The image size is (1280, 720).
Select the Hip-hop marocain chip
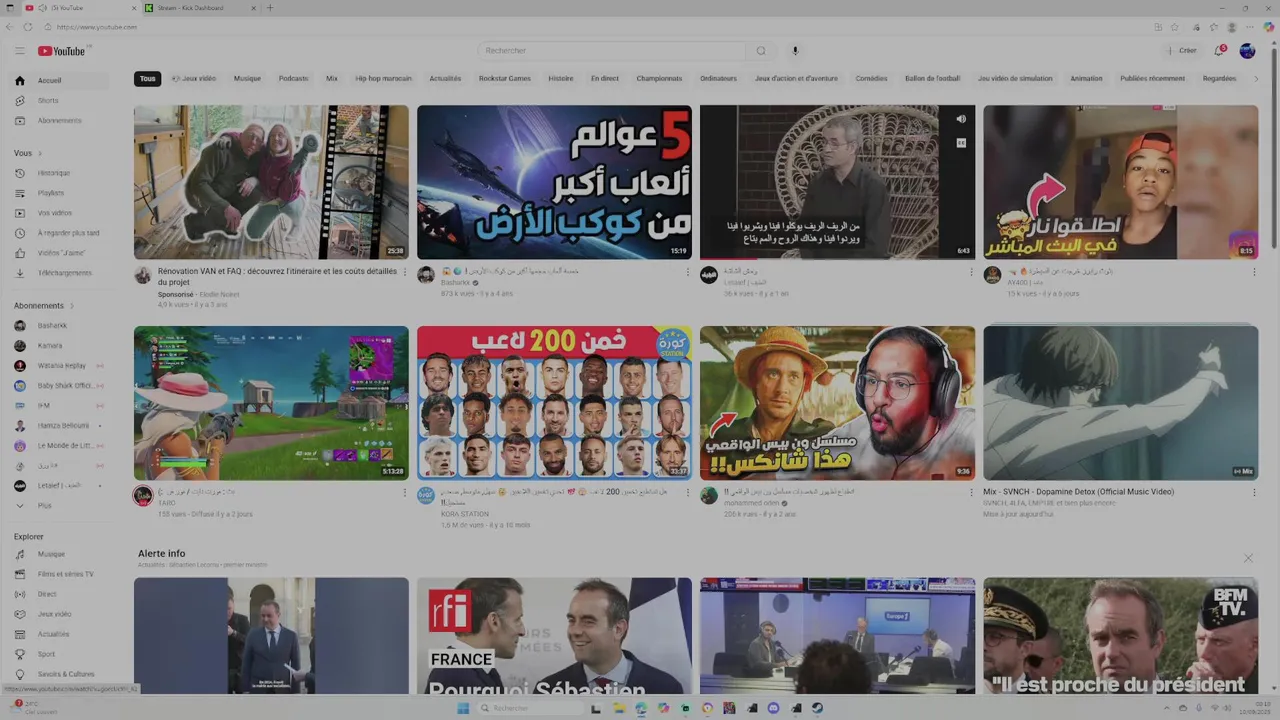[x=383, y=78]
